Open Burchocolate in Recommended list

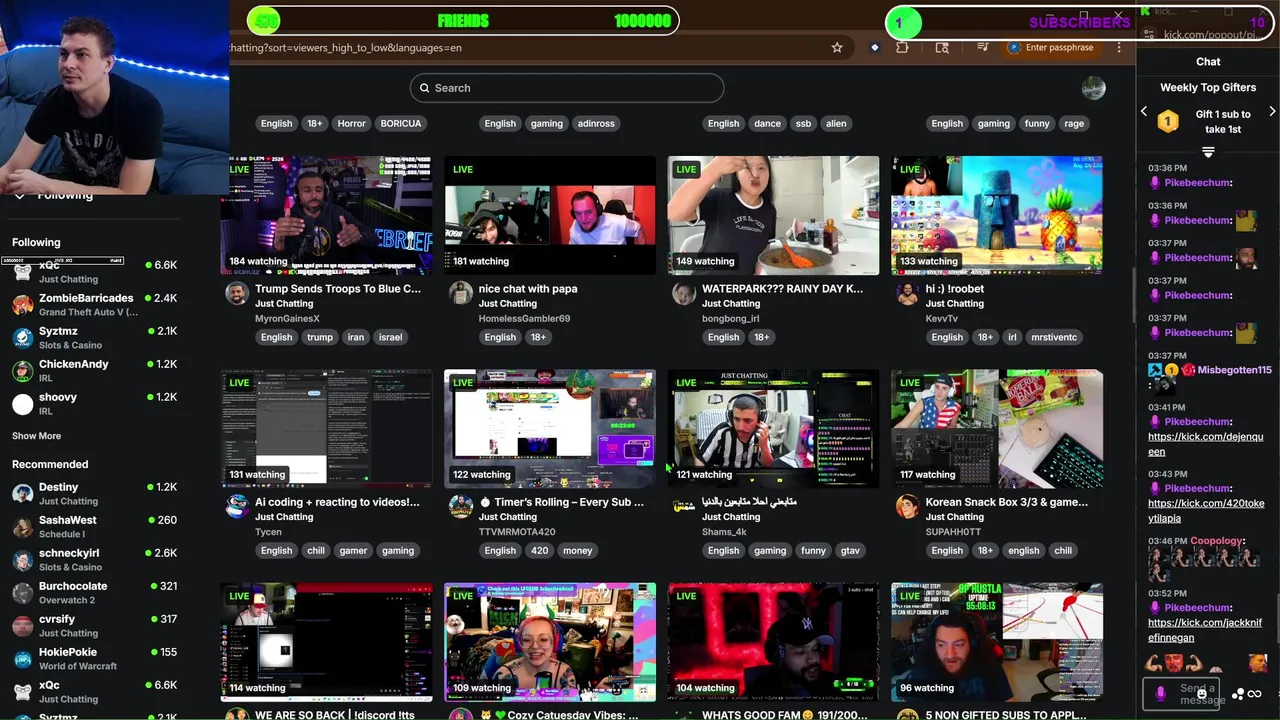(94, 592)
